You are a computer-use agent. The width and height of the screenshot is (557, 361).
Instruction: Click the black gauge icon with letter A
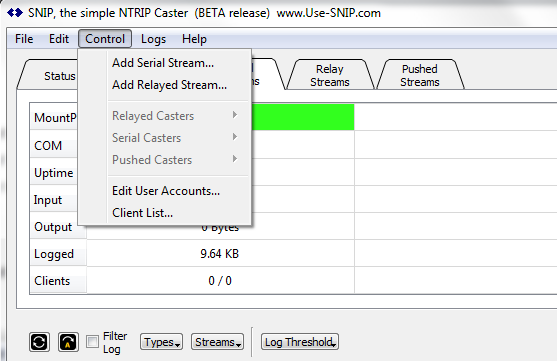click(68, 342)
